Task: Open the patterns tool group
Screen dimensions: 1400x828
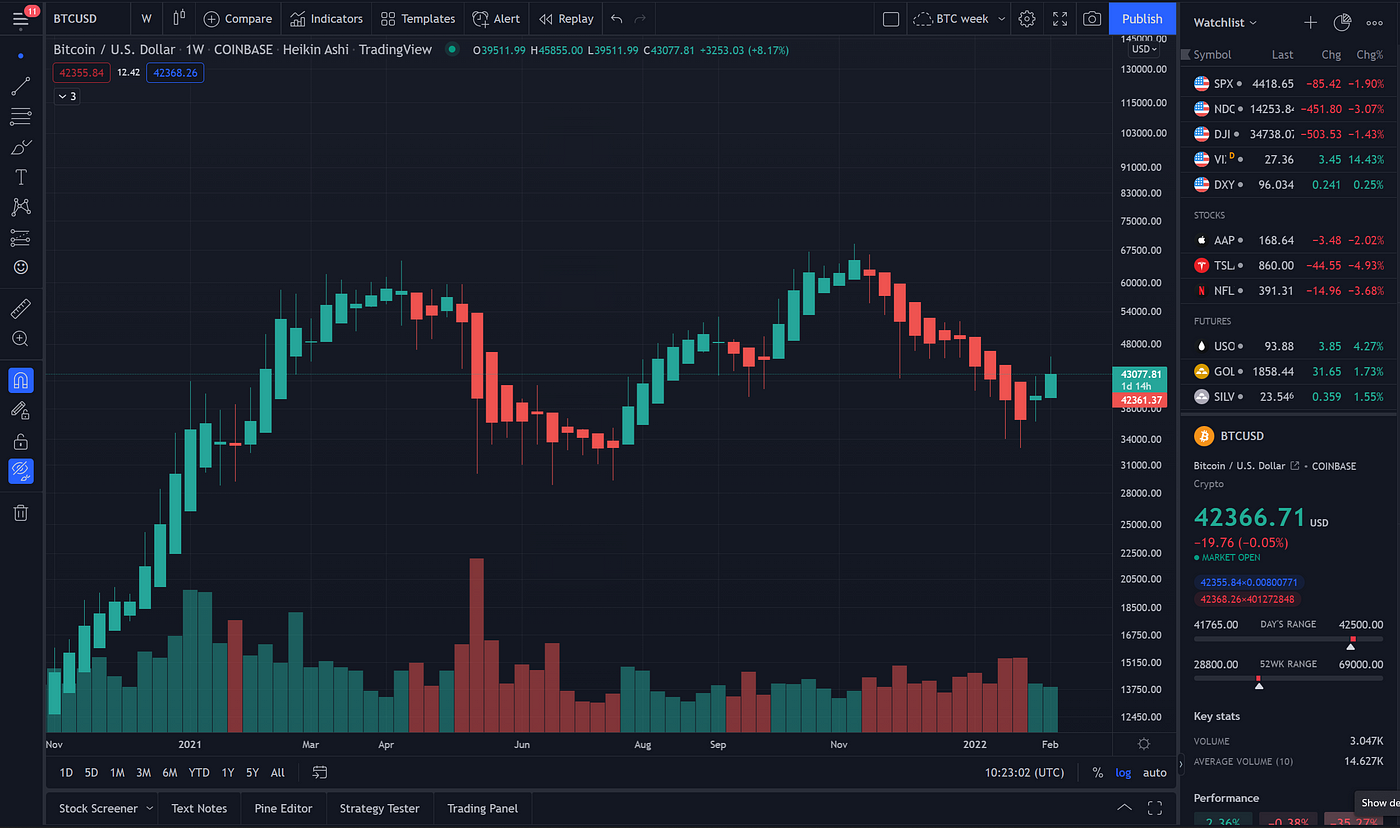Action: 21,207
